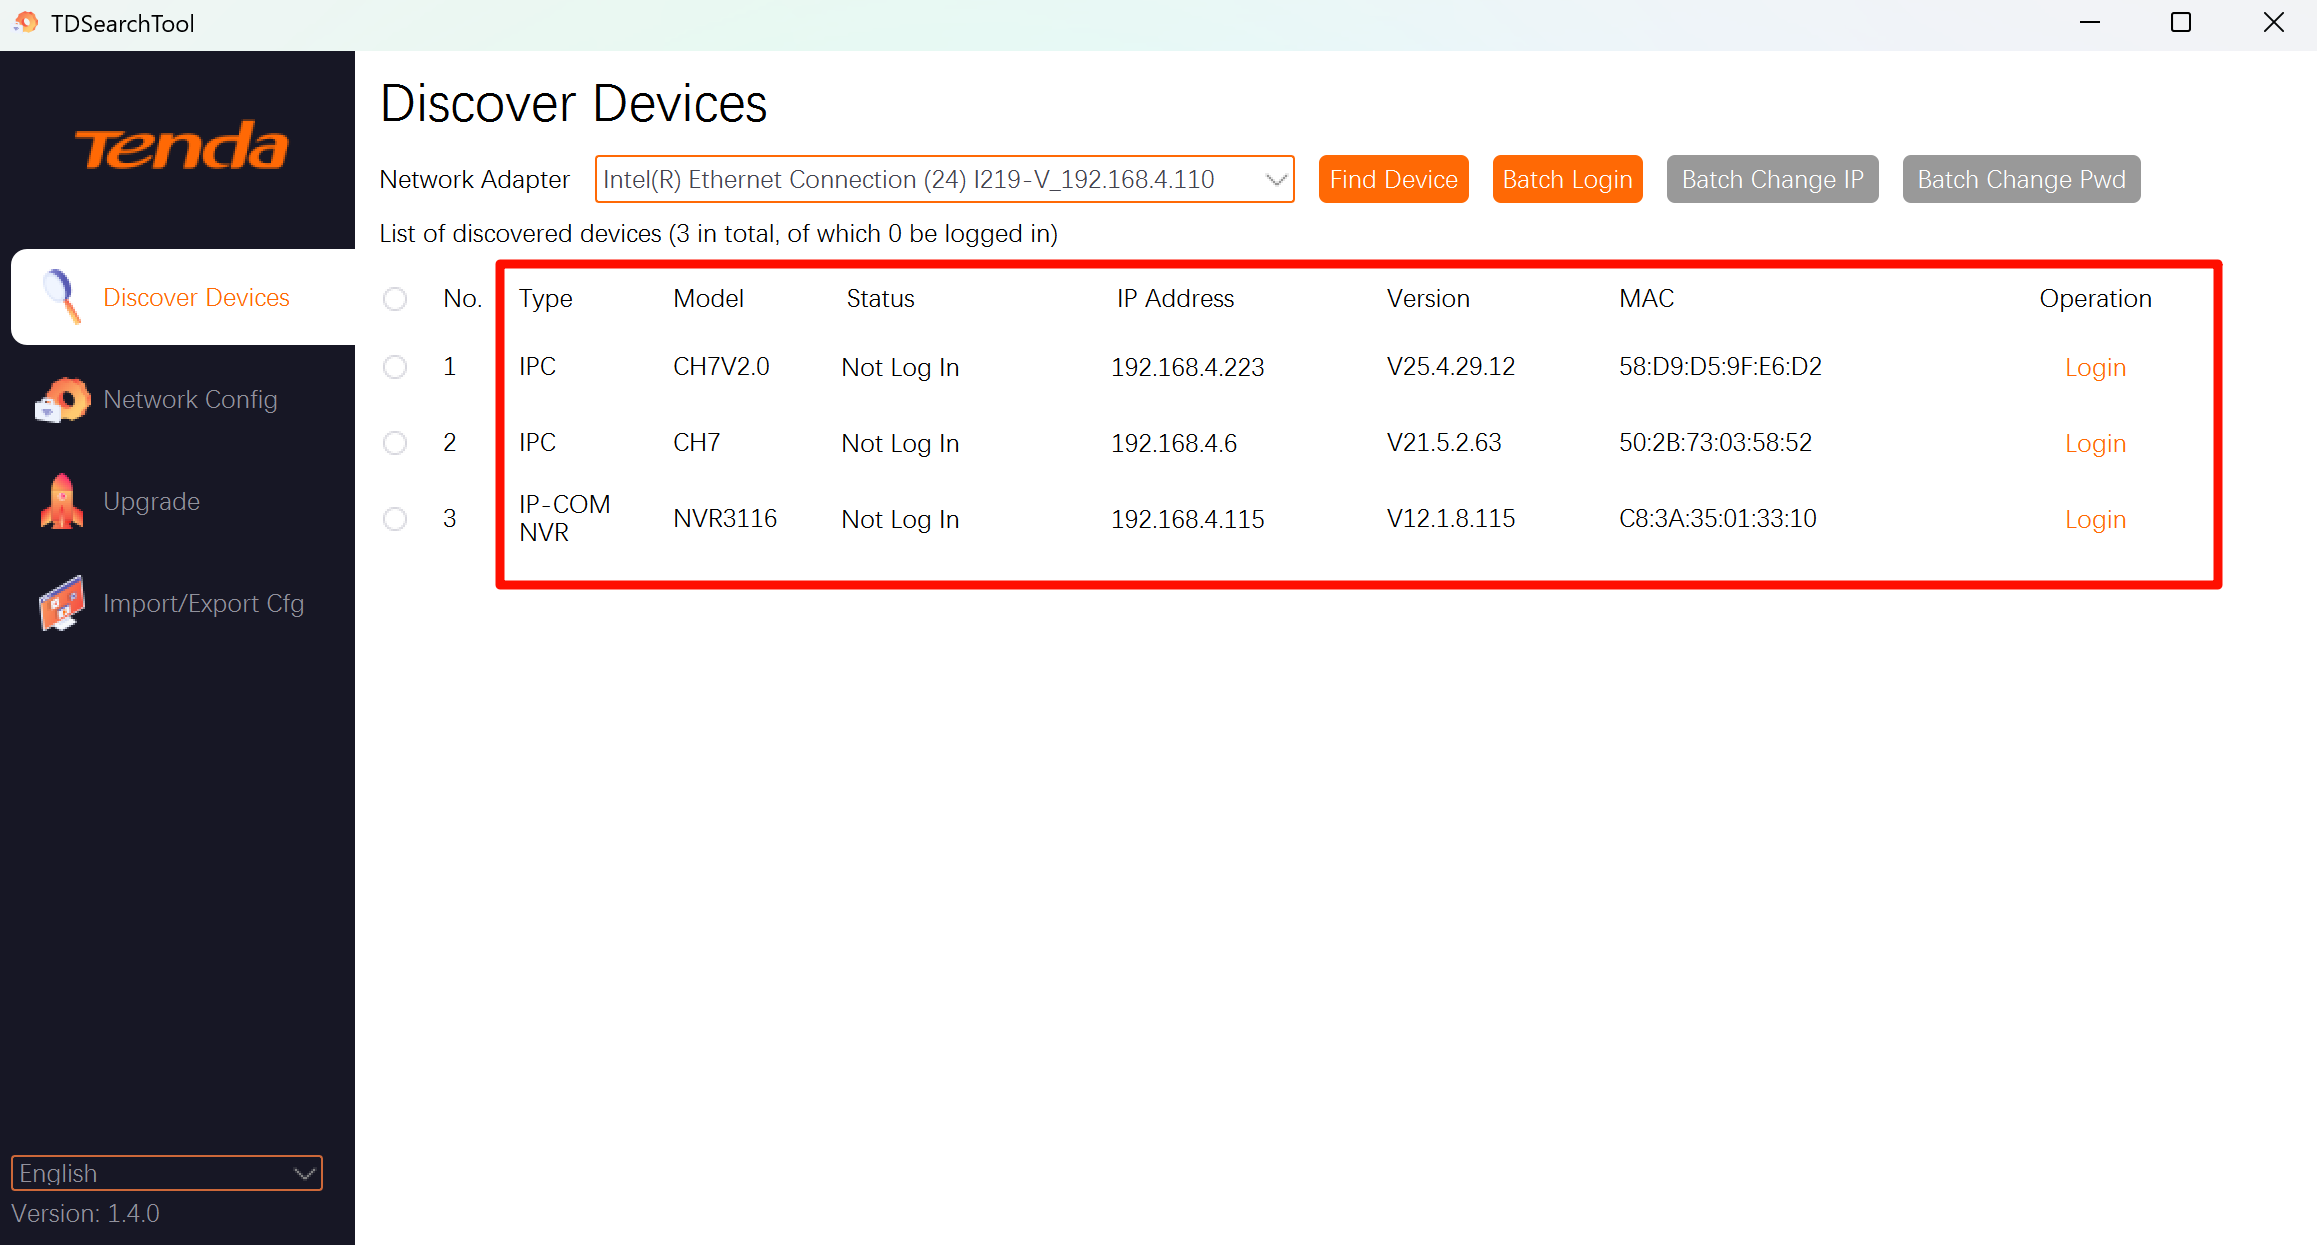Click Login link for 192.168.4.223
The width and height of the screenshot is (2317, 1245).
[x=2095, y=367]
